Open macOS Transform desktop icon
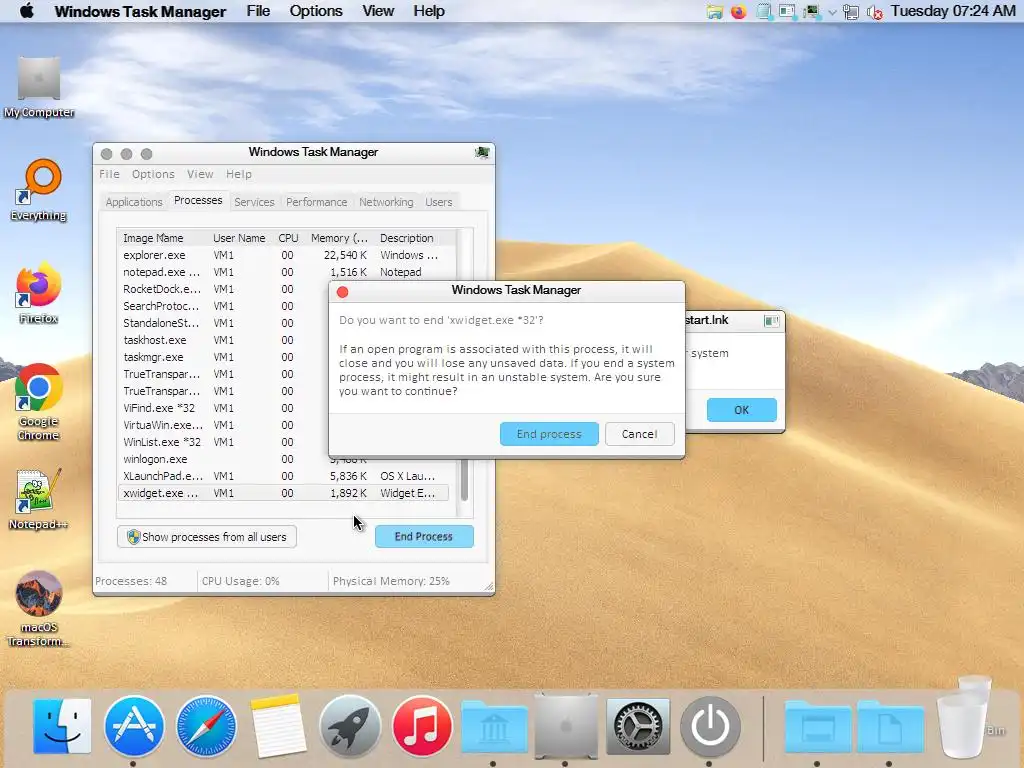The width and height of the screenshot is (1024, 768). [x=39, y=609]
